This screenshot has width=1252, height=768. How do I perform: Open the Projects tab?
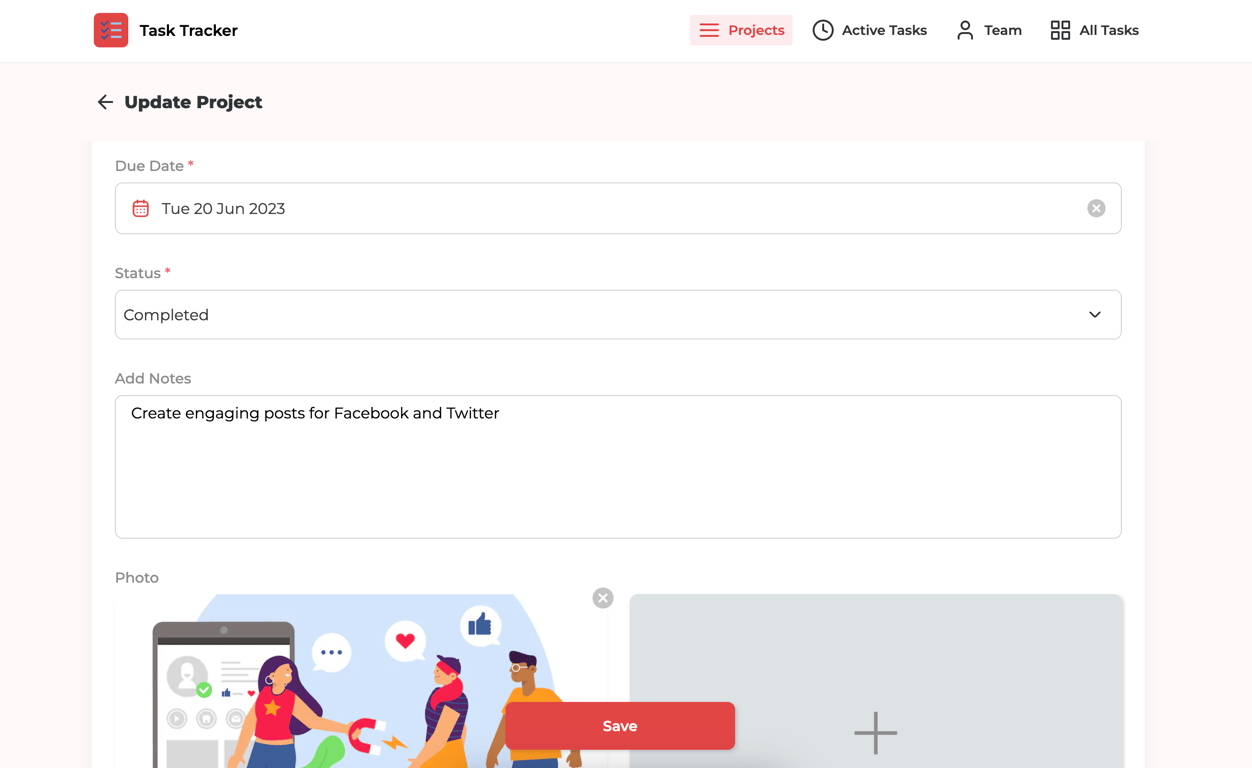click(741, 30)
